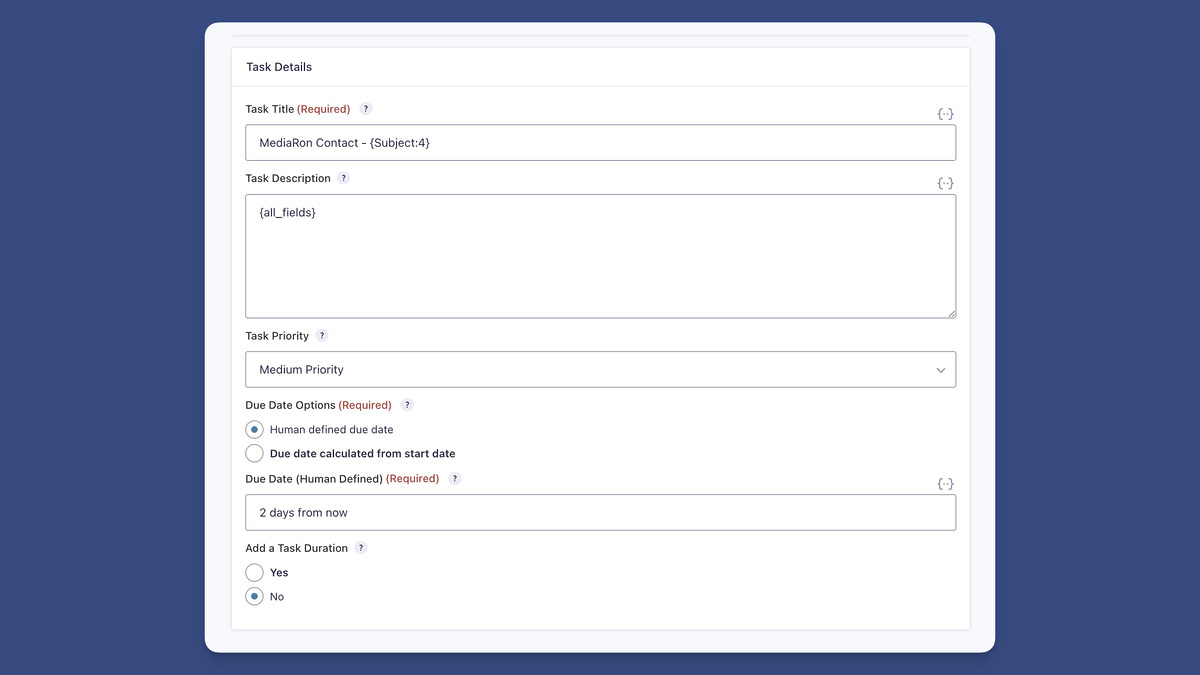Show help for Due Date (Human Defined)
The height and width of the screenshot is (675, 1200).
tap(455, 479)
